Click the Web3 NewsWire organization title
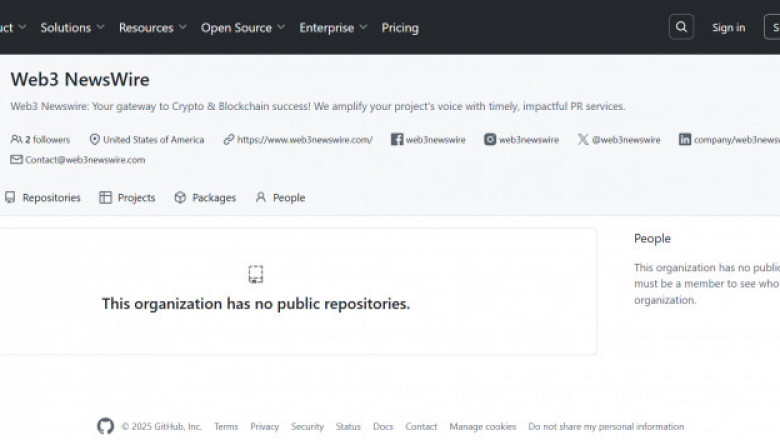 click(x=80, y=80)
